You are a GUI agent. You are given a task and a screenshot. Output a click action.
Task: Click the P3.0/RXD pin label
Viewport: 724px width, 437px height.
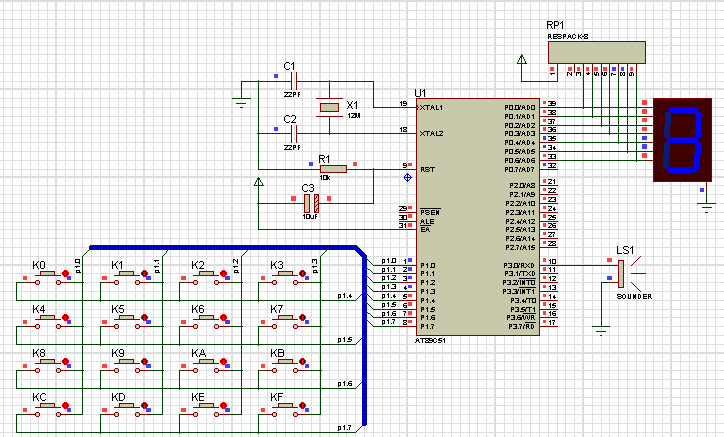519,266
